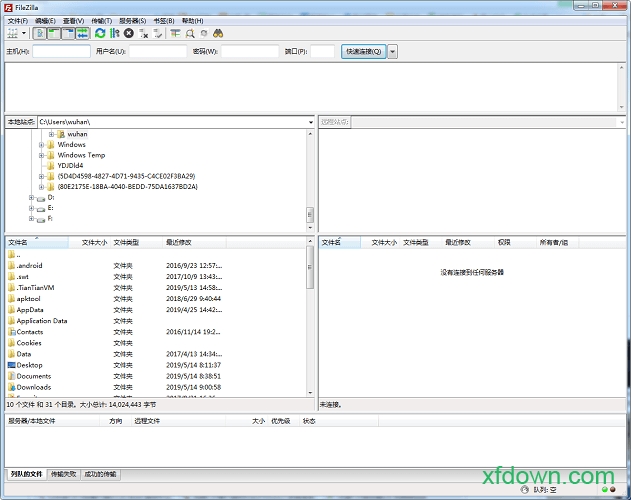Open the directory listing filters dialog
Screen dimensions: 631x500
click(175, 33)
